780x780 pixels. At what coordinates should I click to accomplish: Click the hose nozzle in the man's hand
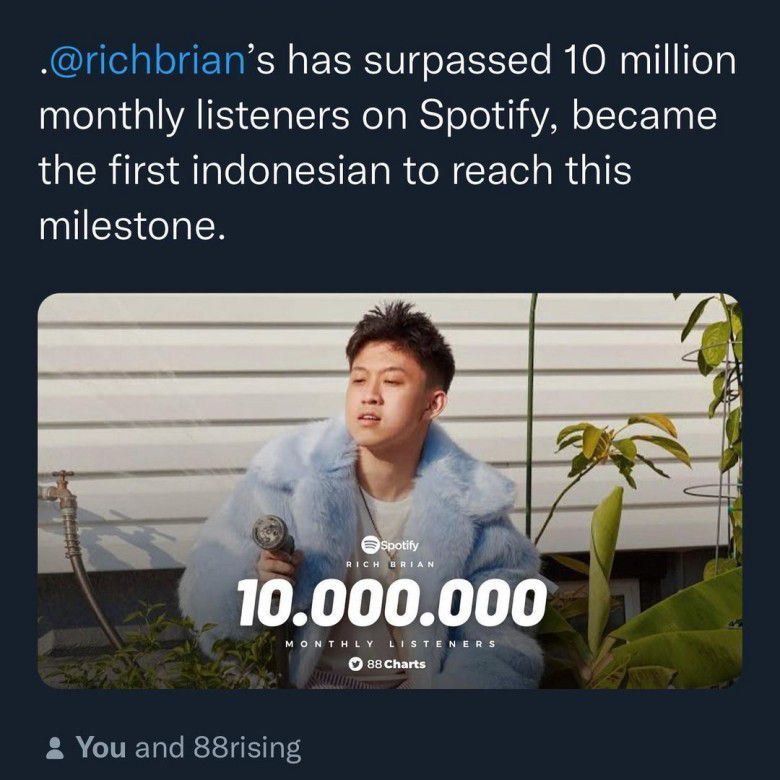(x=272, y=535)
